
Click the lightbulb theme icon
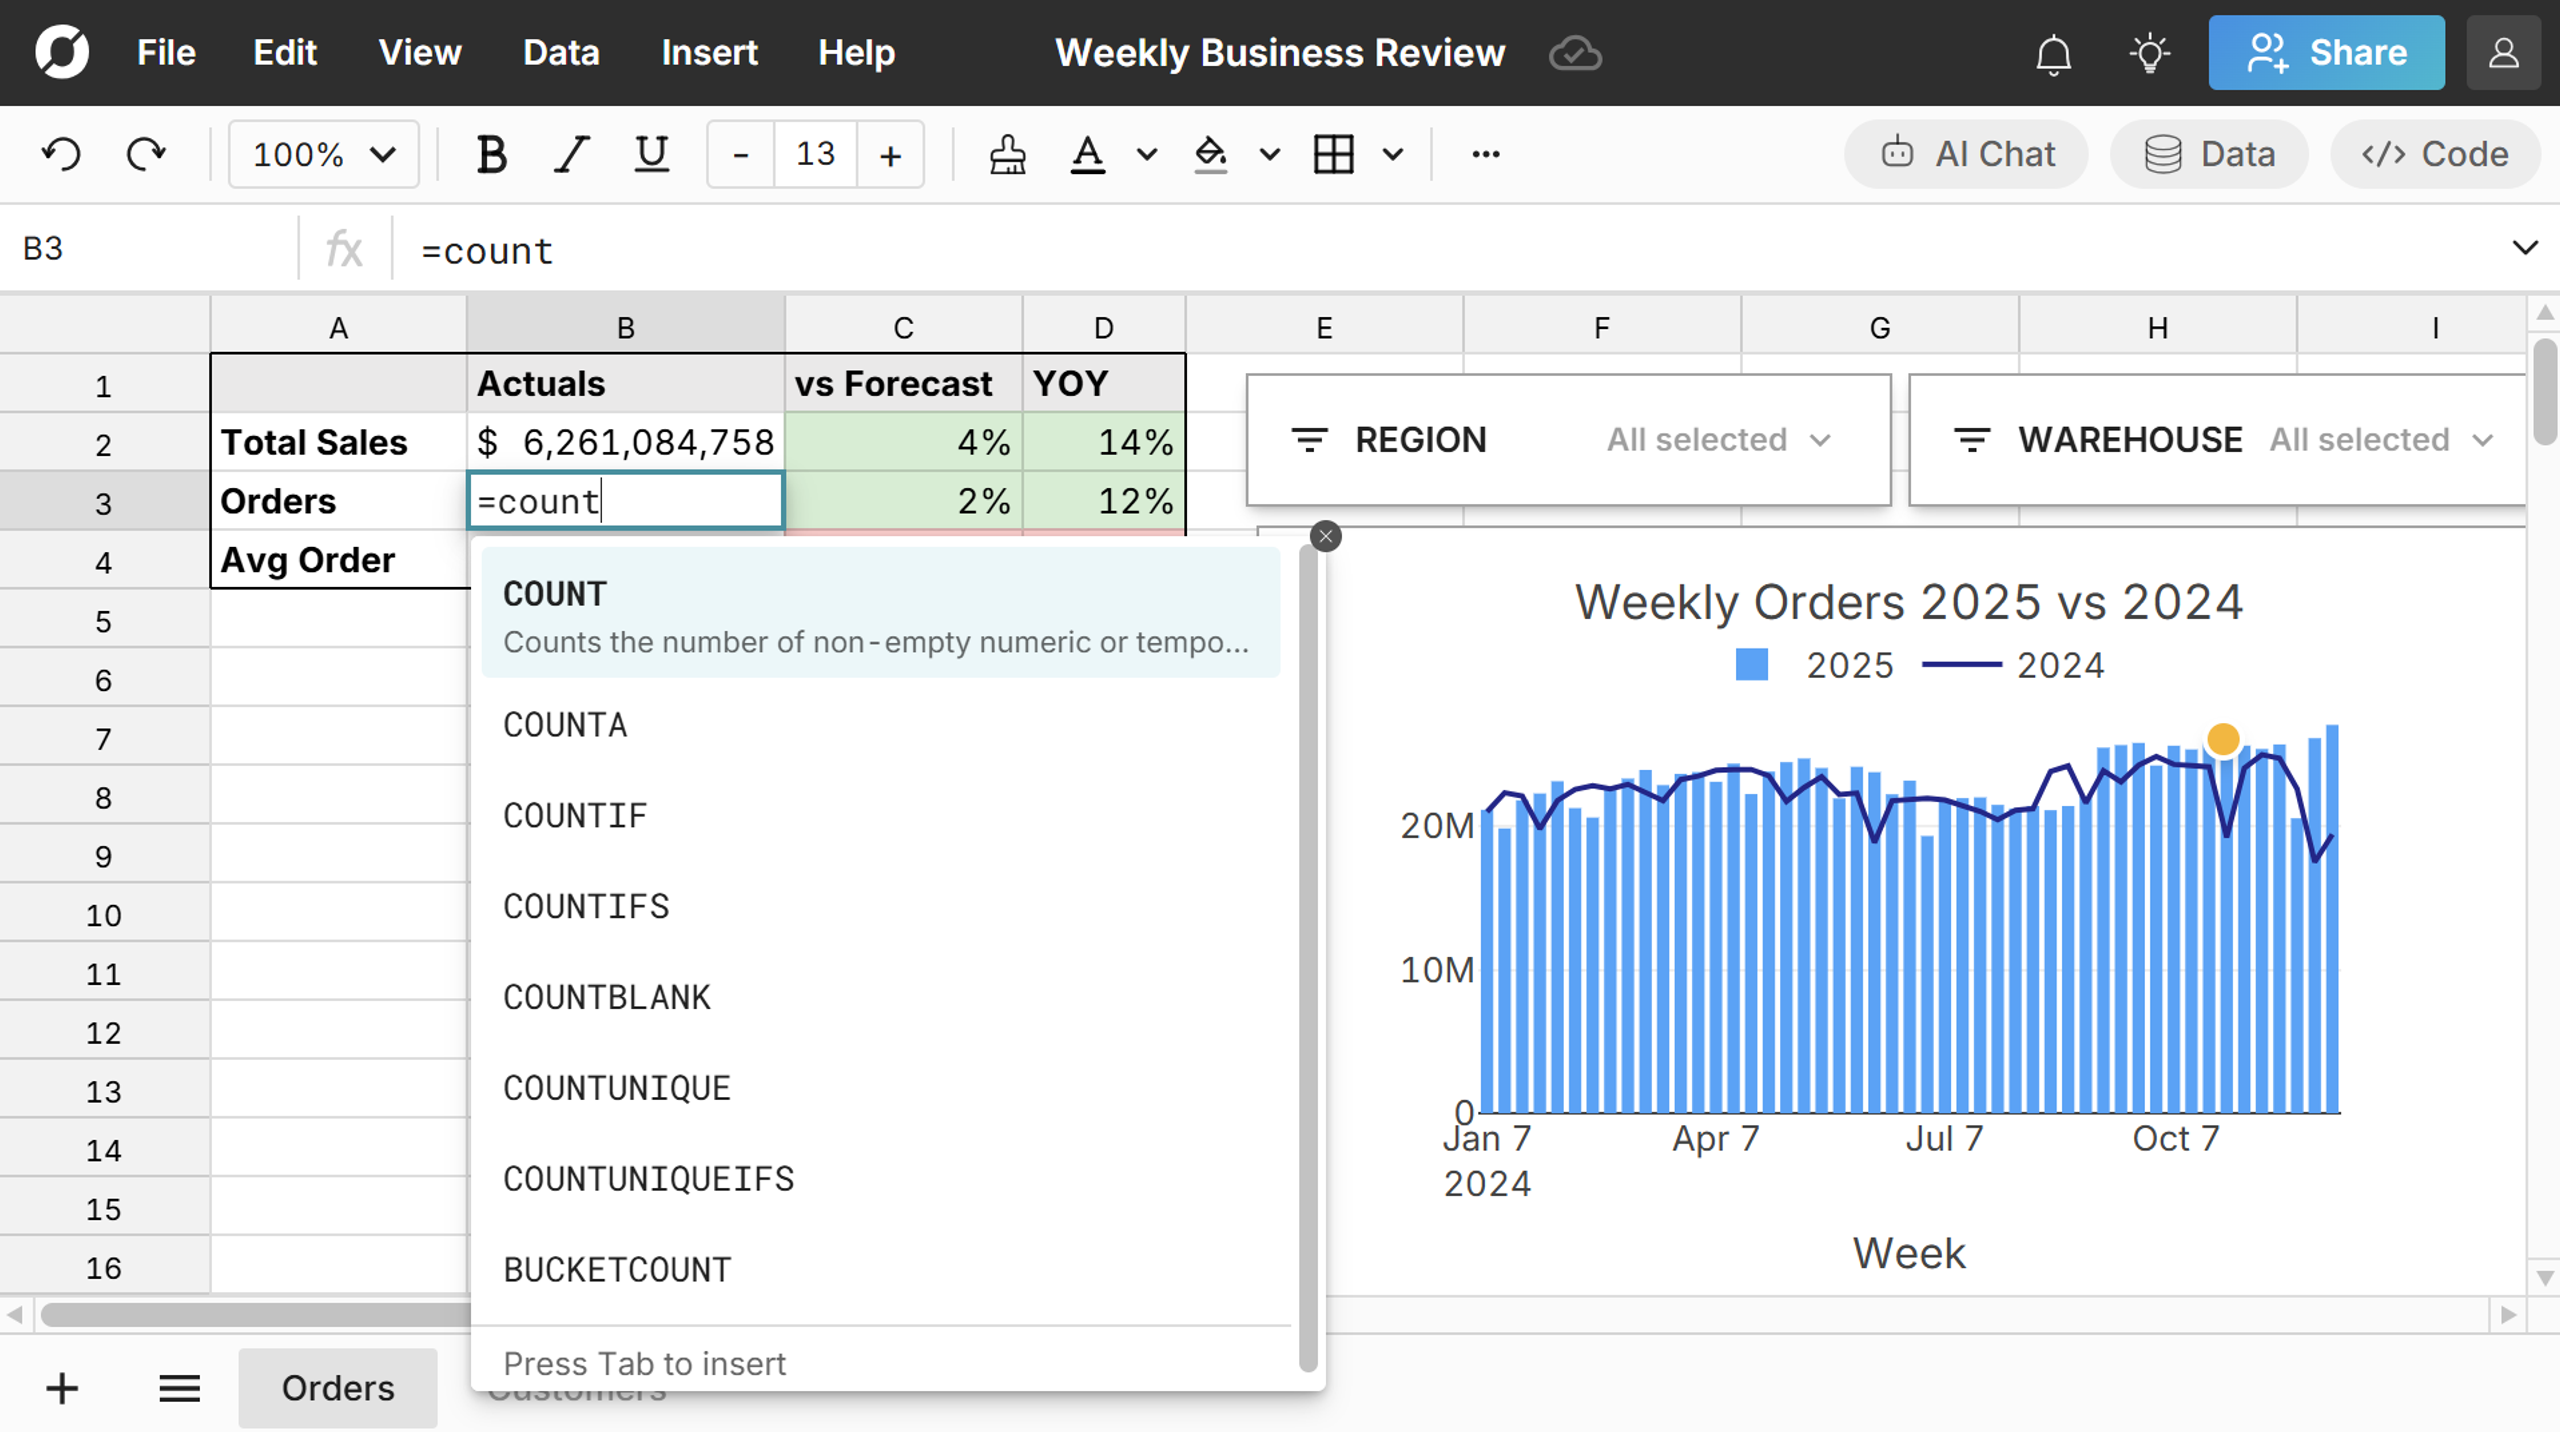tap(2148, 54)
